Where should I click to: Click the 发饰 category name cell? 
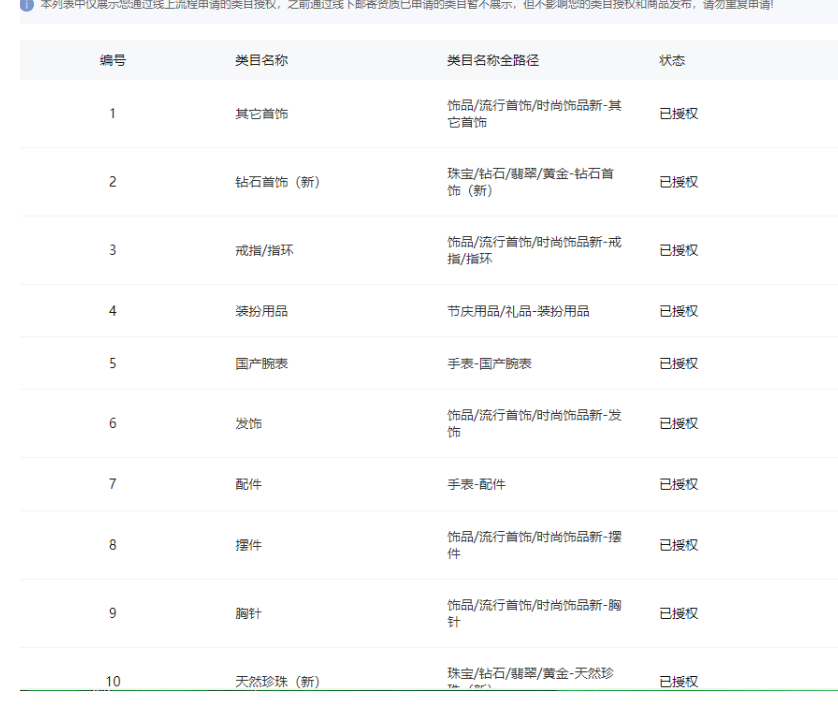click(248, 424)
